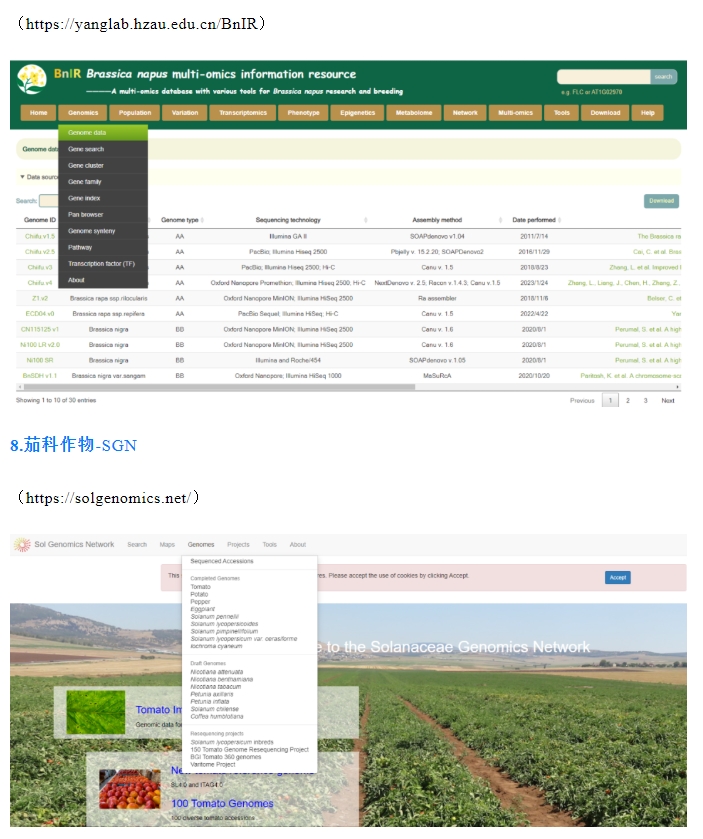Open the Network menu

(466, 114)
